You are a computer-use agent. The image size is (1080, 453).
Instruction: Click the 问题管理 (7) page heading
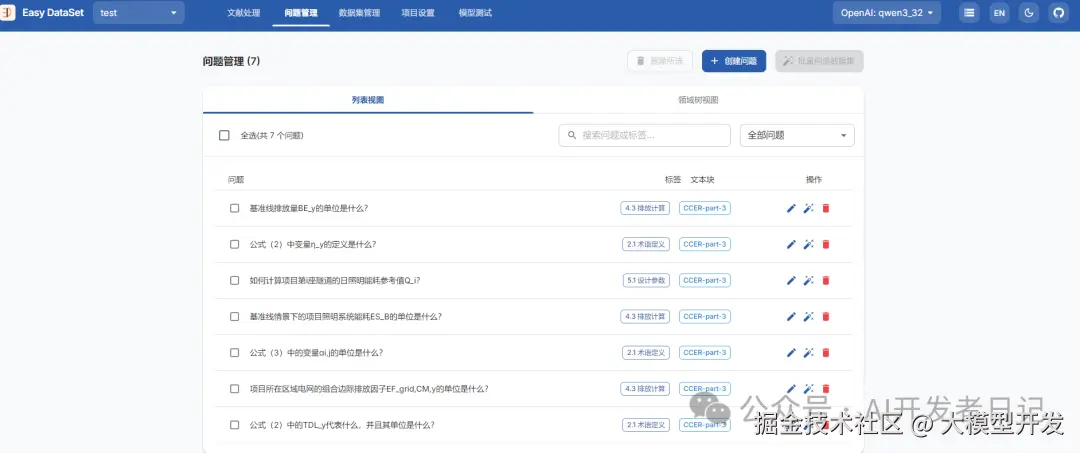click(x=231, y=61)
